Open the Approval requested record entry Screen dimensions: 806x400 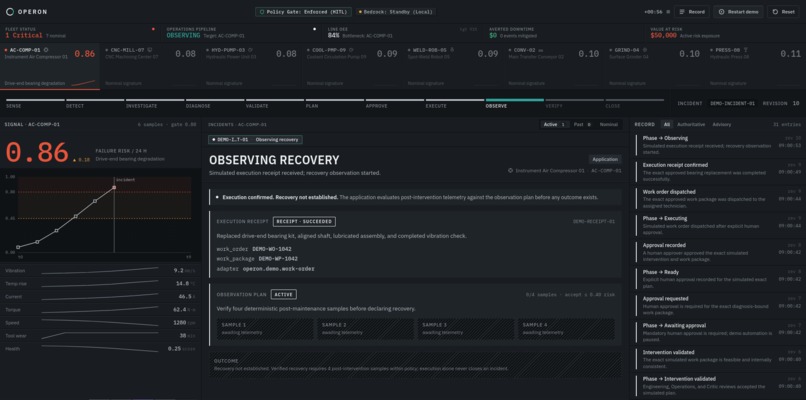718,305
